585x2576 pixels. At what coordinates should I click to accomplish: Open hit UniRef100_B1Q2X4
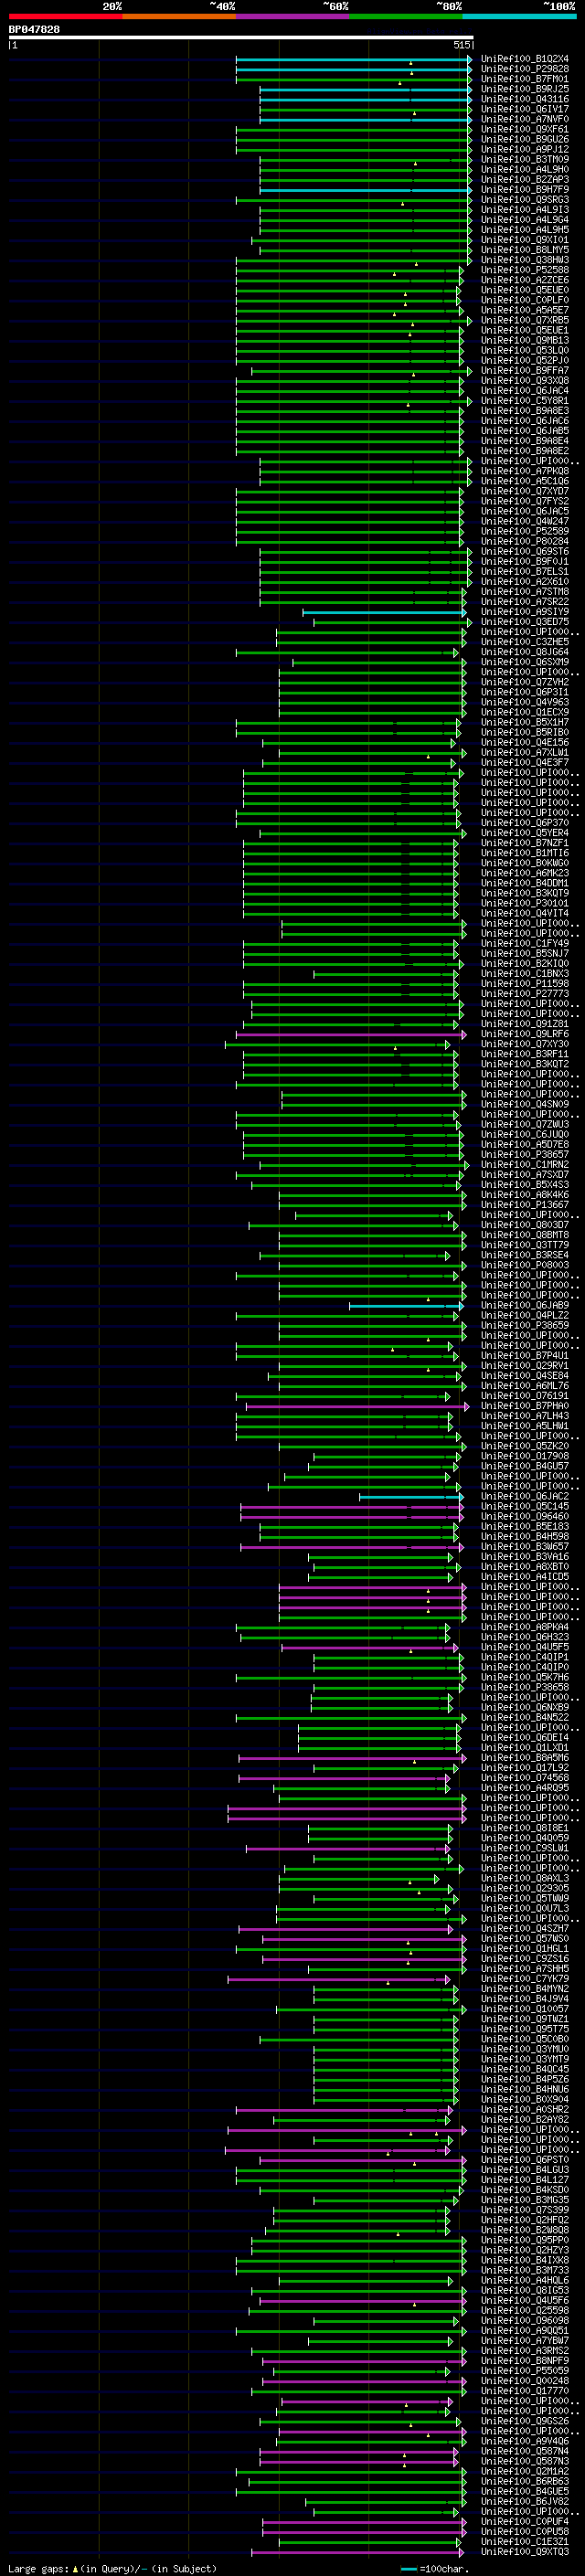tap(525, 59)
